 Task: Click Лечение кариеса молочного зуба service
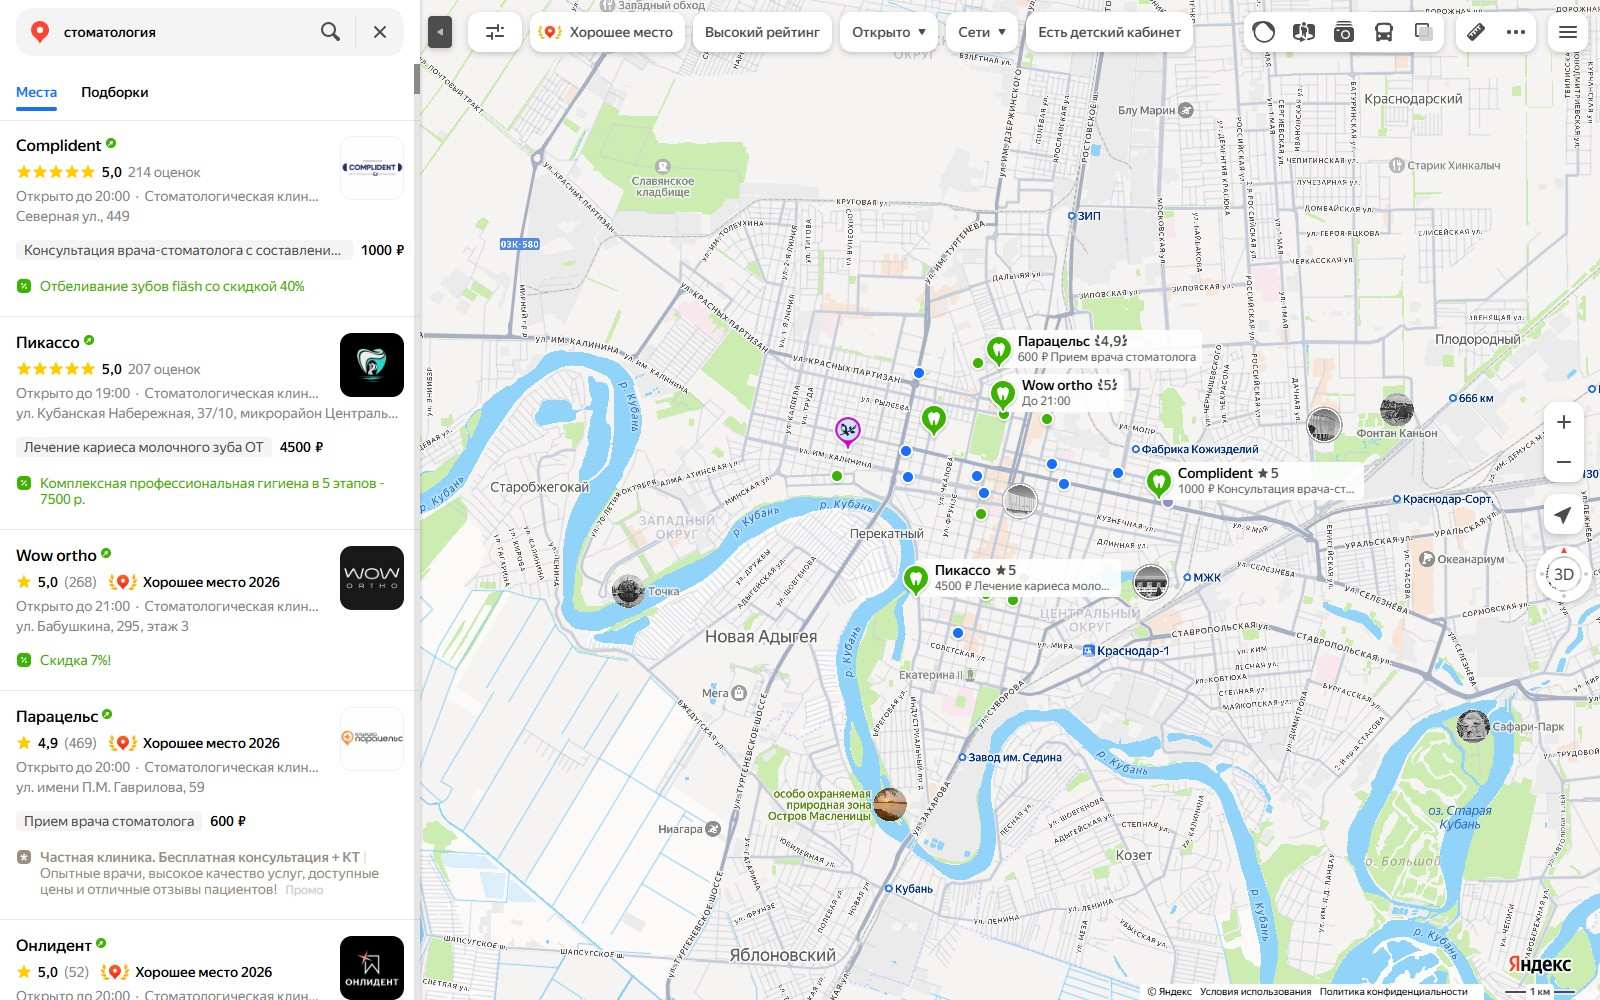144,447
